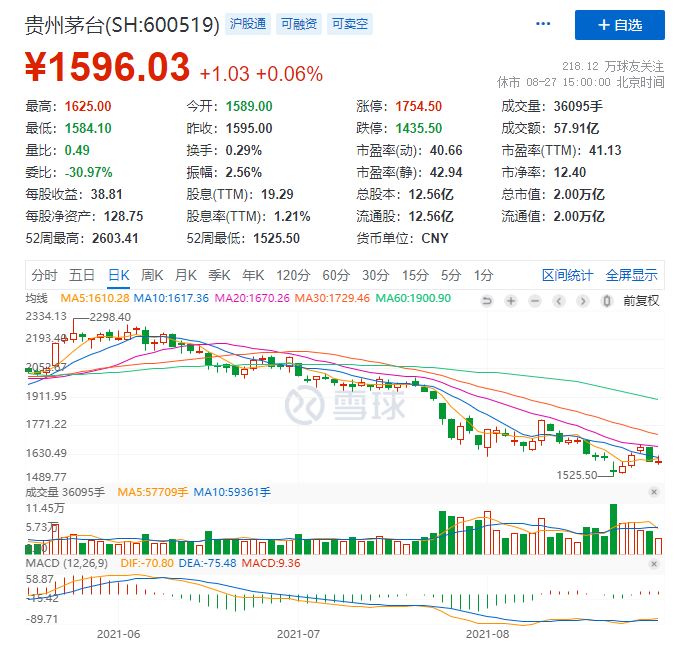Click the MA5:1610.28 legend value
This screenshot has height=647, width=677.
(x=95, y=298)
